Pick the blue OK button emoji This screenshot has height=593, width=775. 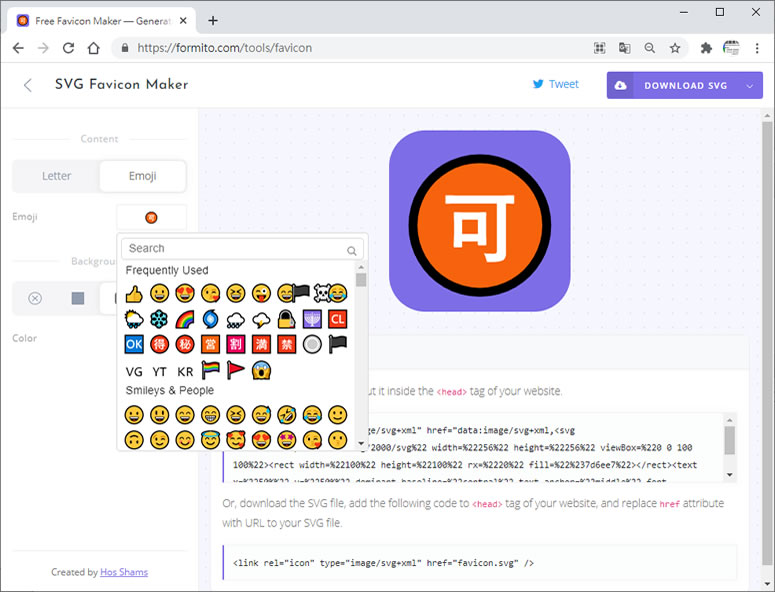(x=134, y=345)
